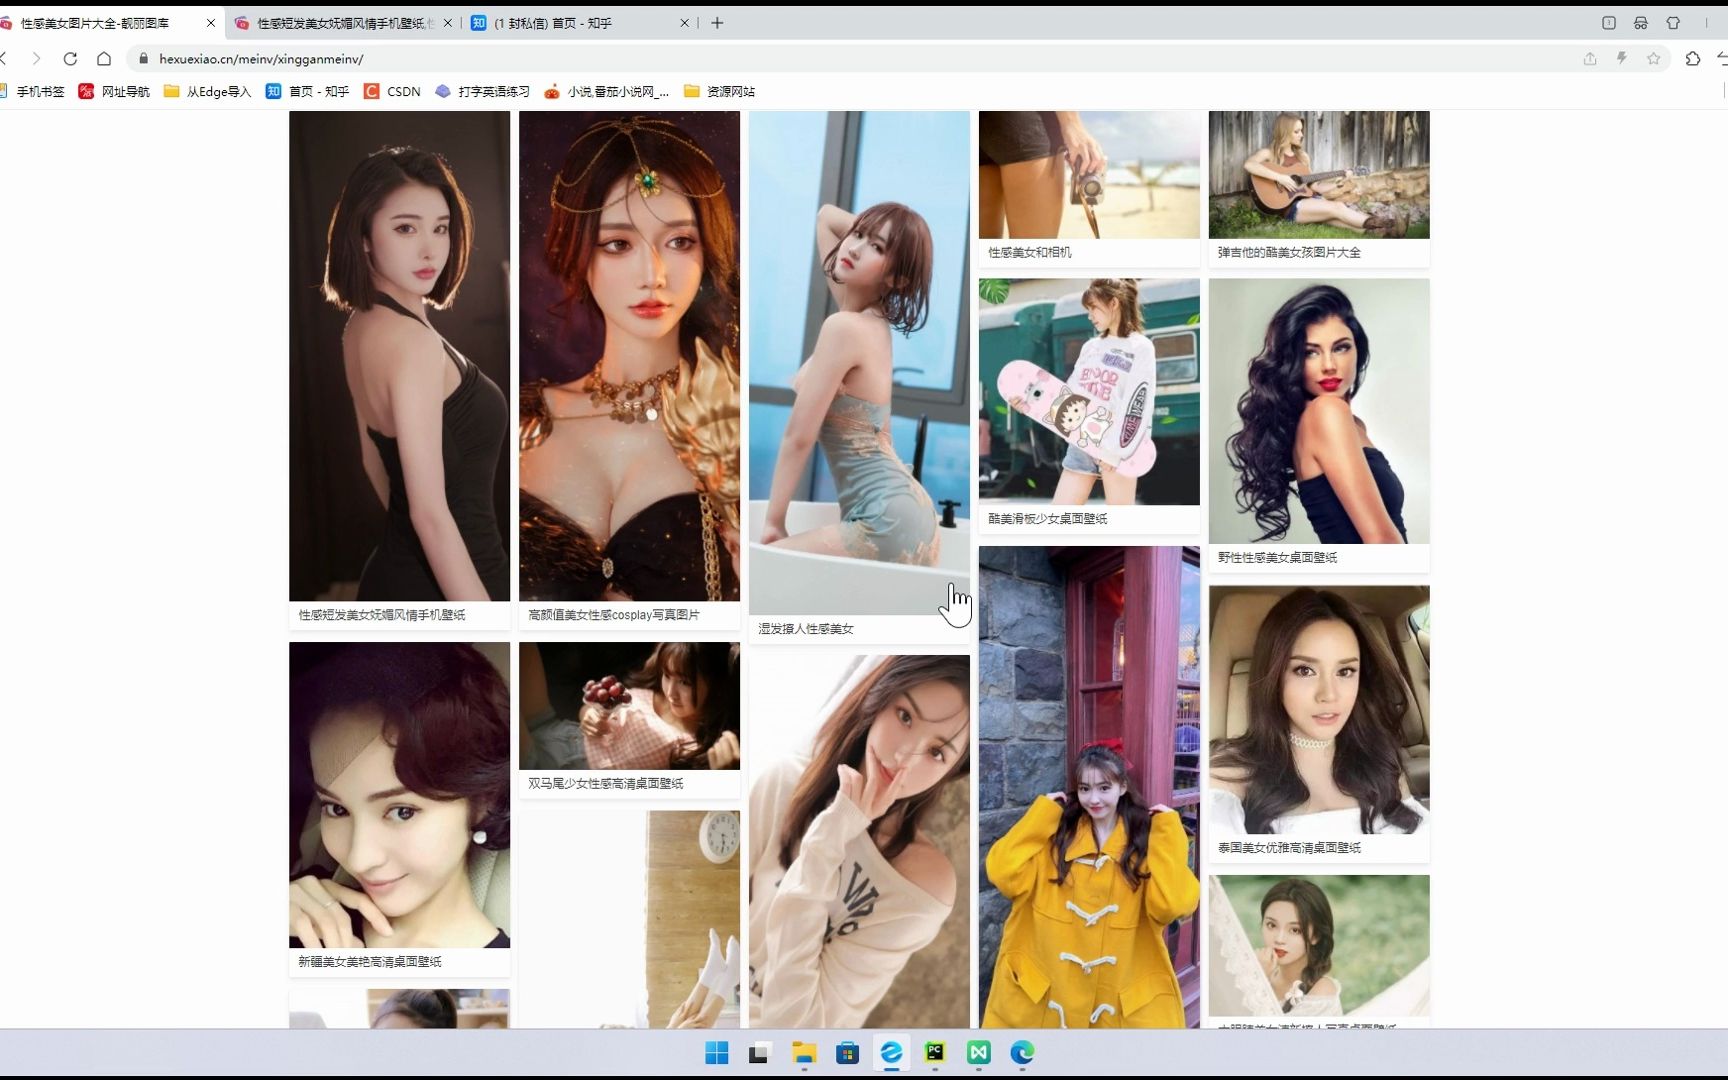Open the girl in yellow coat picture
Image resolution: width=1728 pixels, height=1080 pixels.
(1089, 787)
